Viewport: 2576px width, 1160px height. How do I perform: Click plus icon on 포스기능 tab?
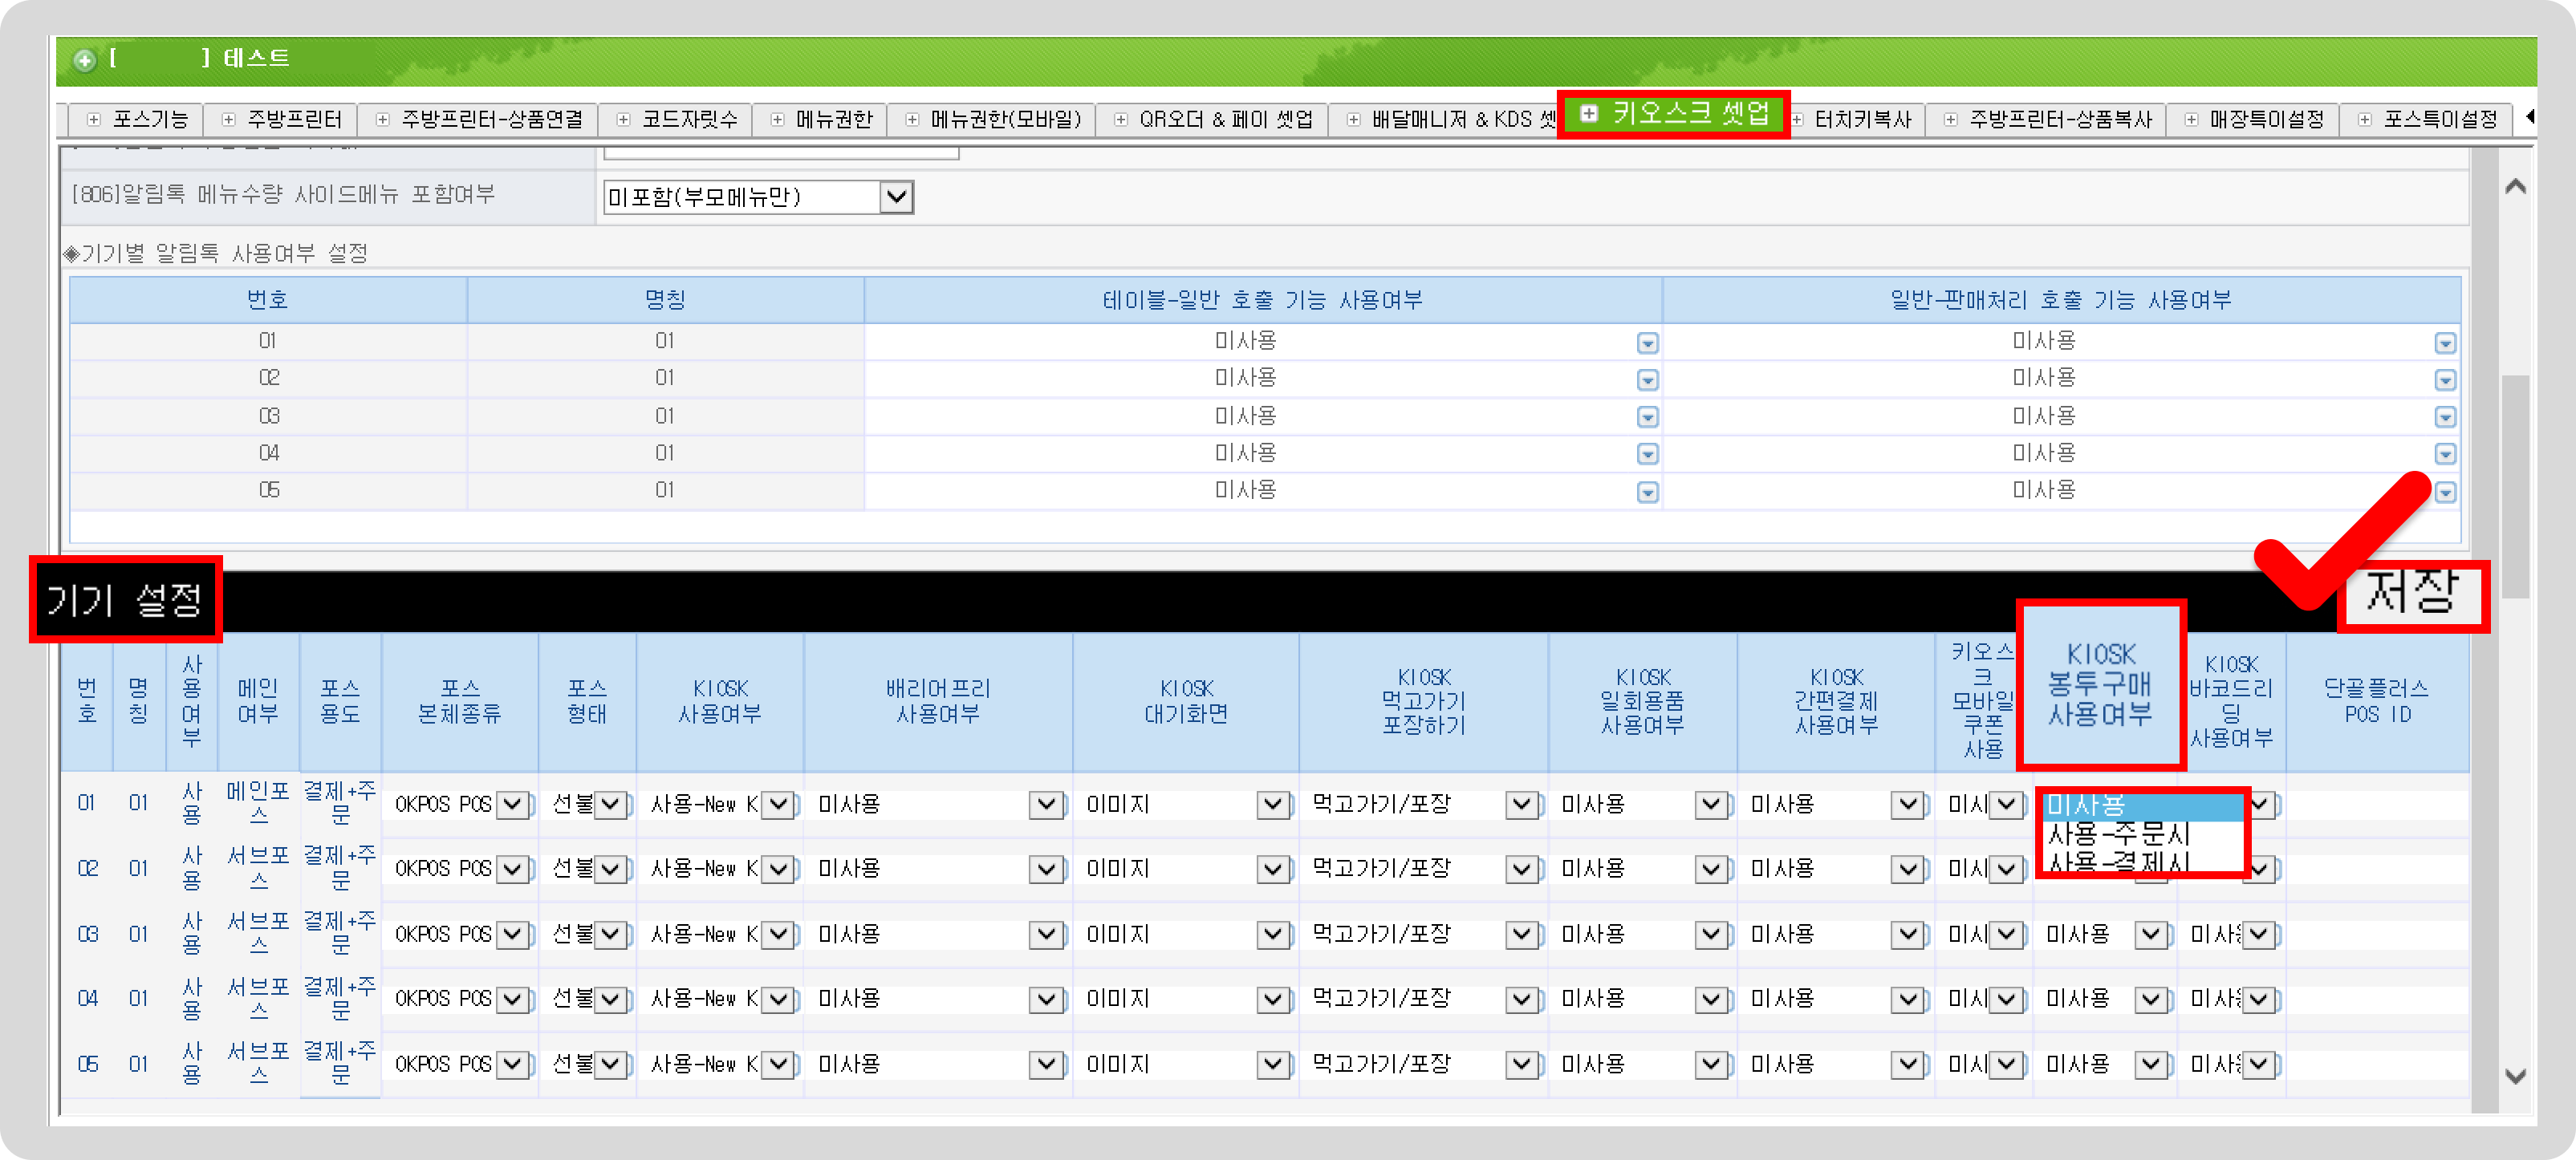pos(94,120)
